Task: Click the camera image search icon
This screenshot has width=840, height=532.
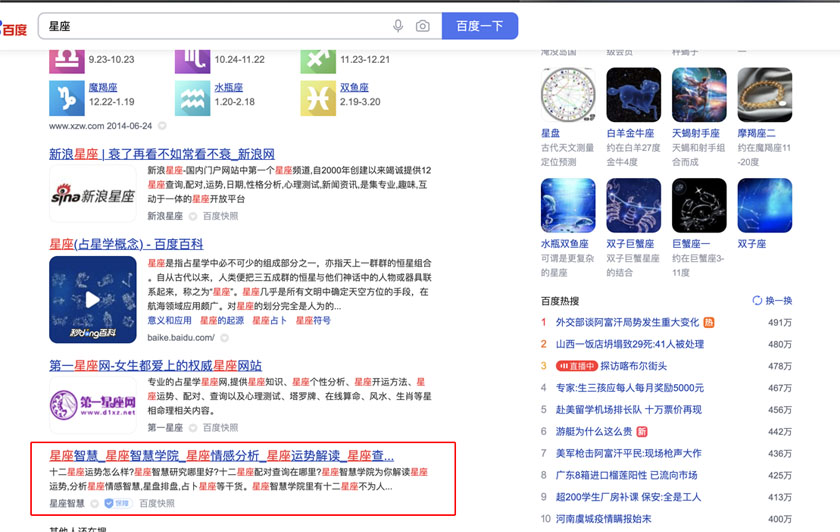Action: [422, 26]
